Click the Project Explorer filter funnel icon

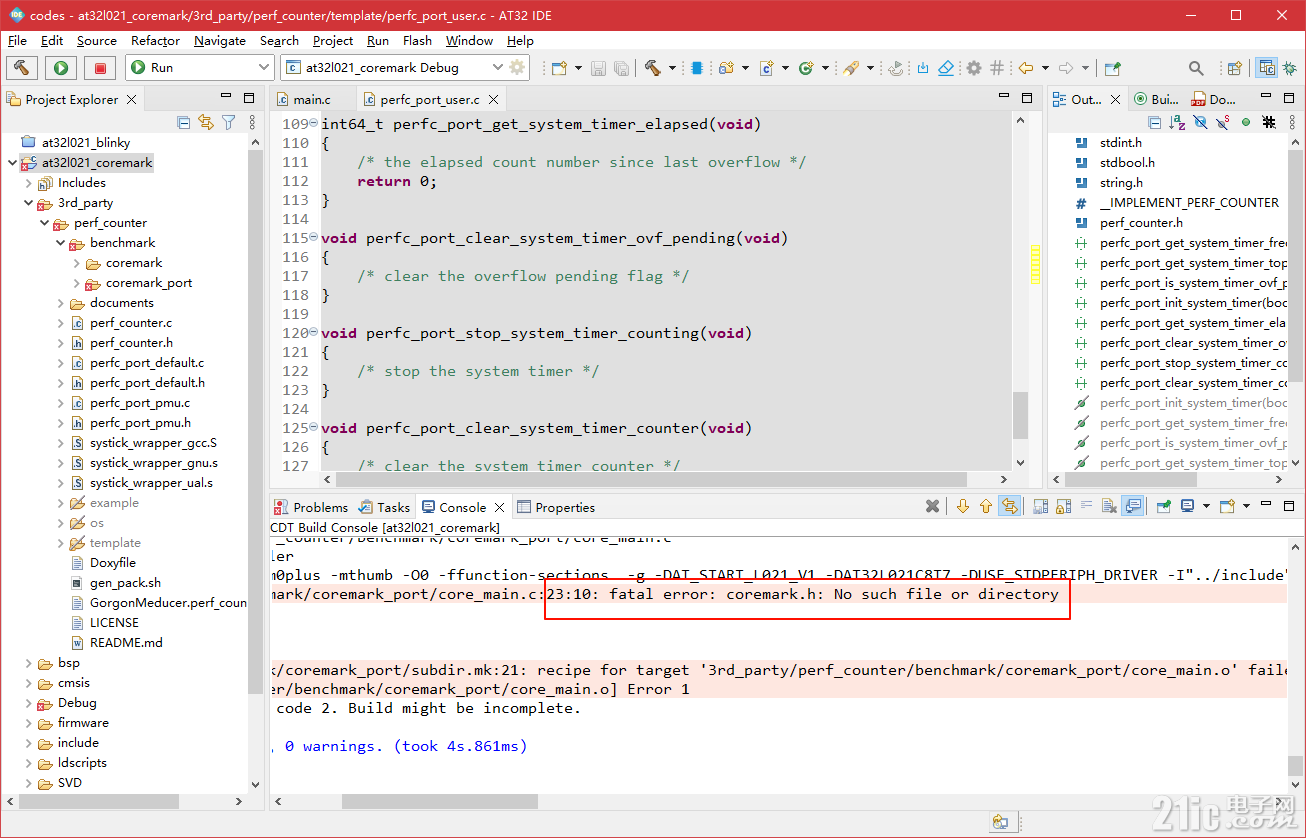(229, 122)
